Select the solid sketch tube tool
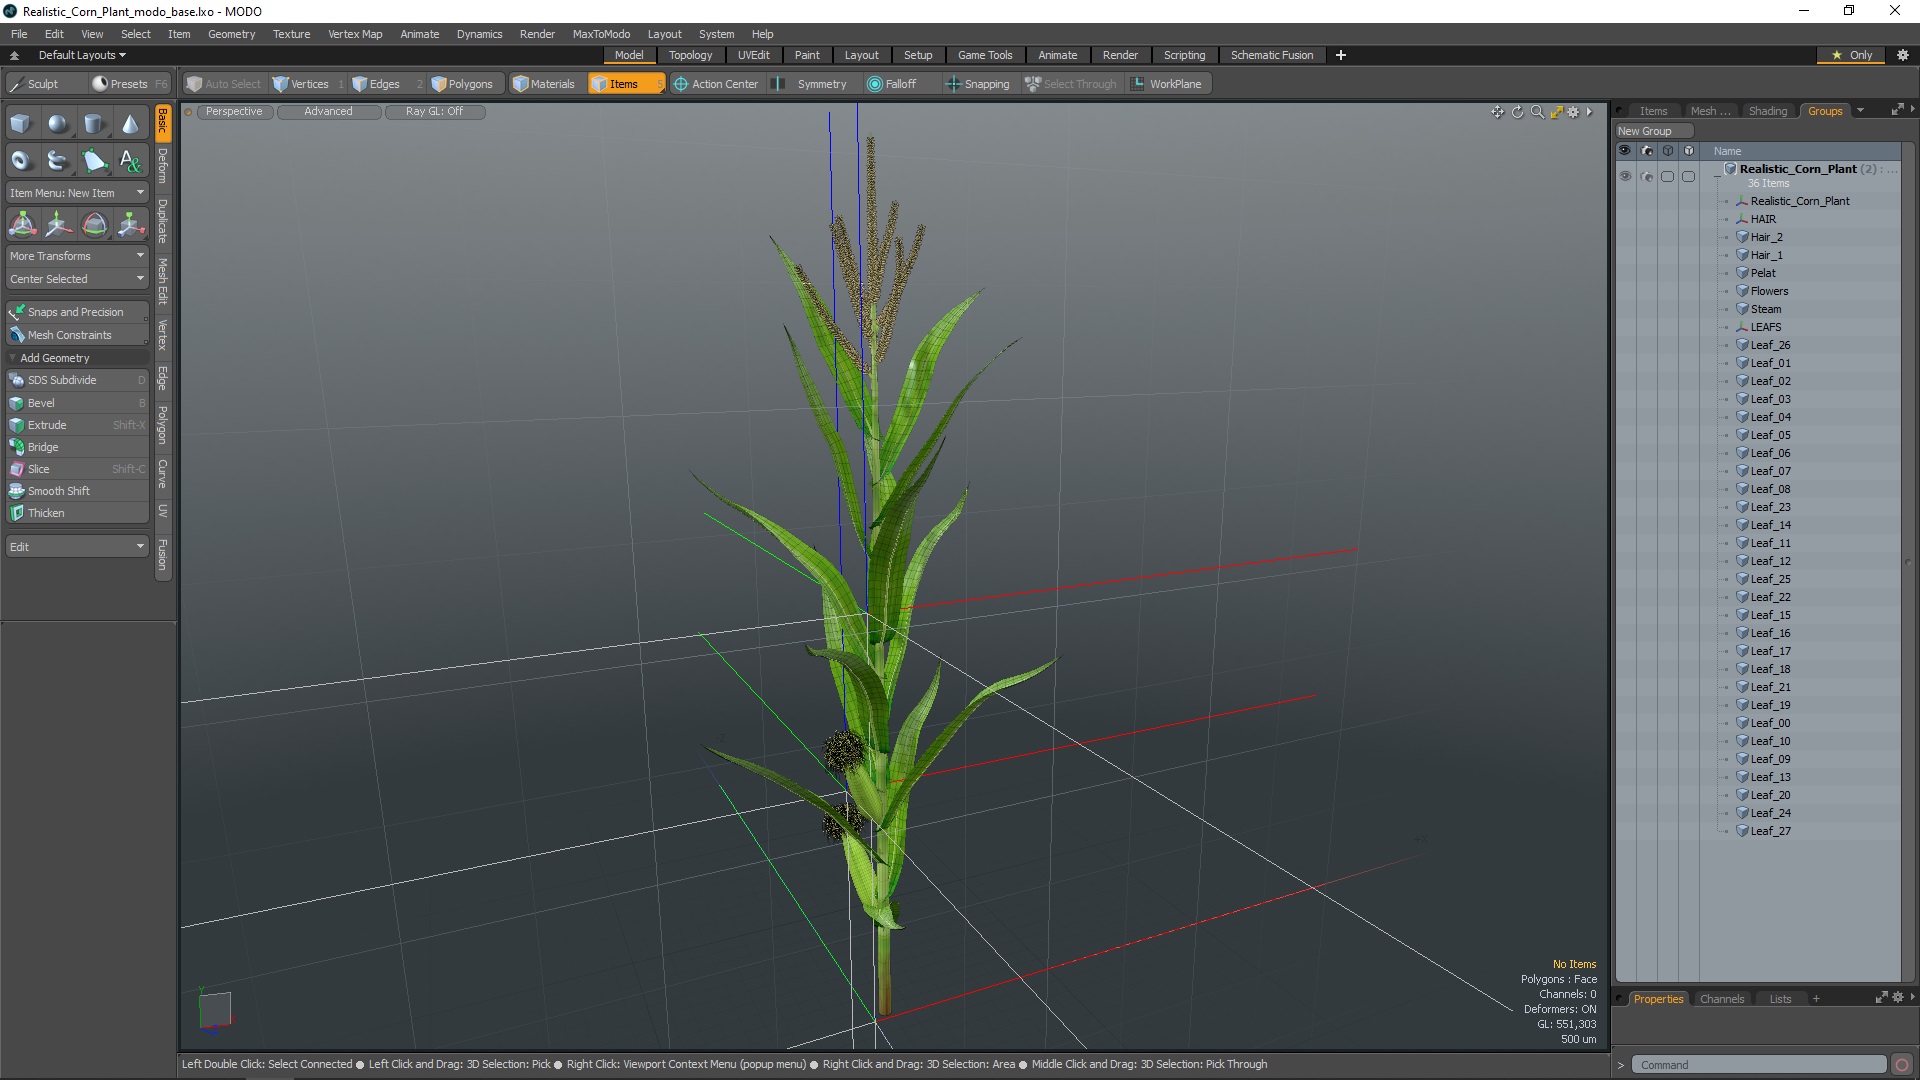Image resolution: width=1920 pixels, height=1080 pixels. [x=58, y=160]
